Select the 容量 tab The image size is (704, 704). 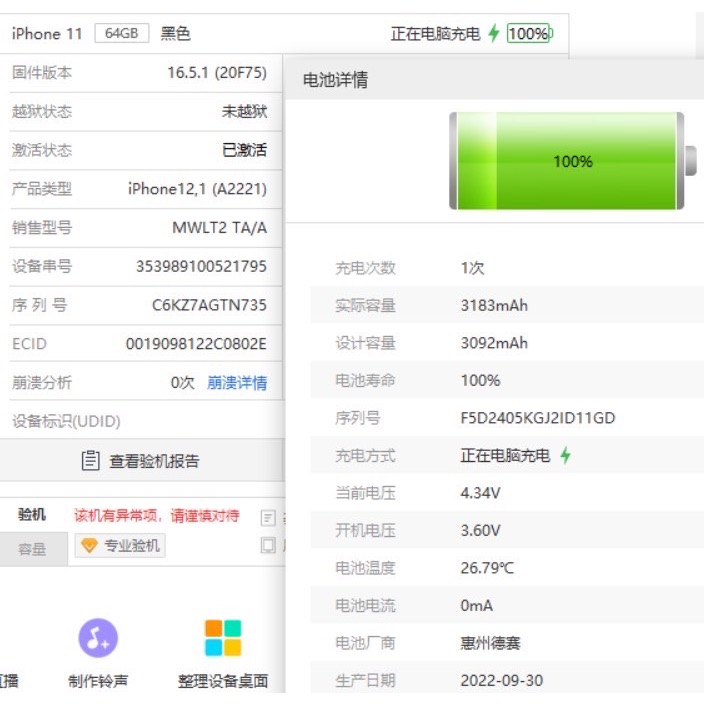click(x=32, y=549)
